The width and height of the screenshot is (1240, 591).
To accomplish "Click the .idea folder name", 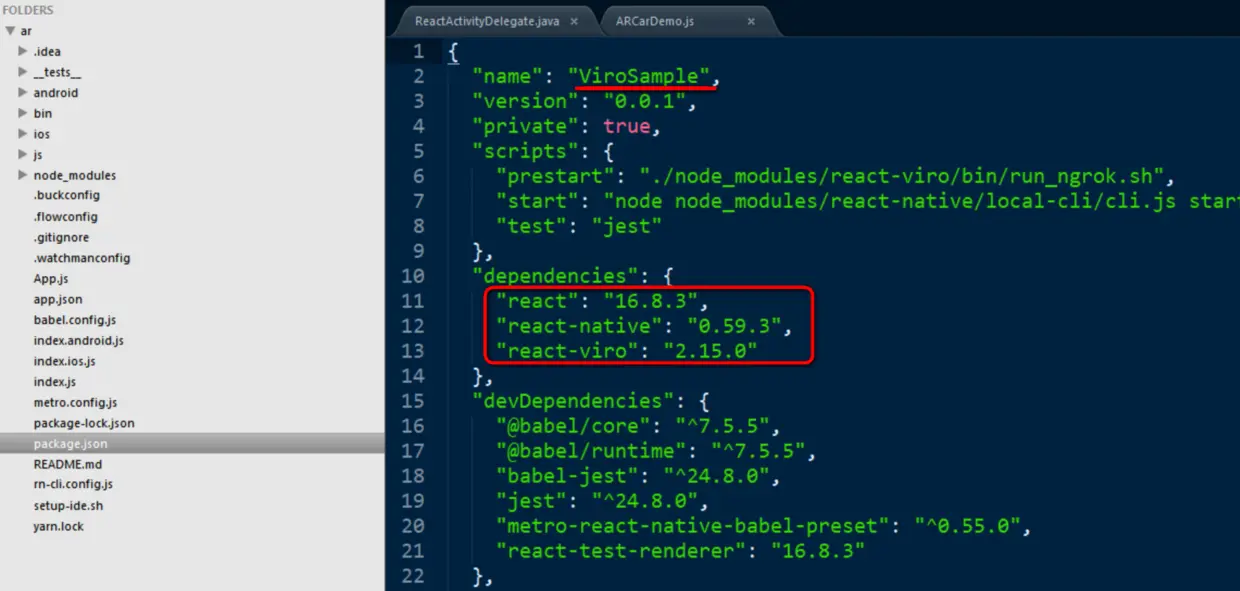I will coord(47,51).
